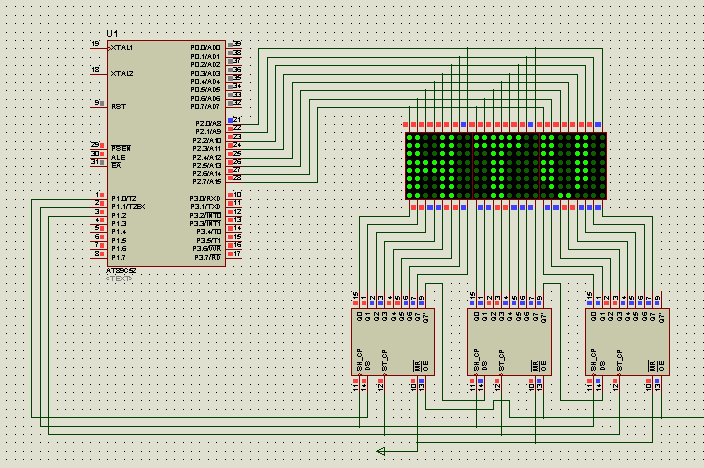The width and height of the screenshot is (704, 468).
Task: Click the AT89C52 microcontroller body
Action: pyautogui.click(x=167, y=150)
